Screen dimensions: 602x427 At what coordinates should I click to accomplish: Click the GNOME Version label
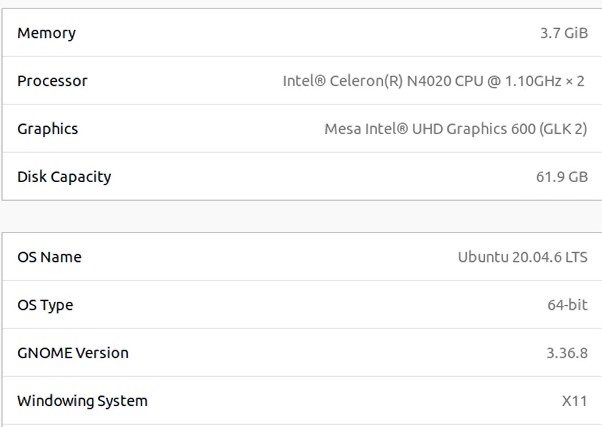tap(73, 353)
